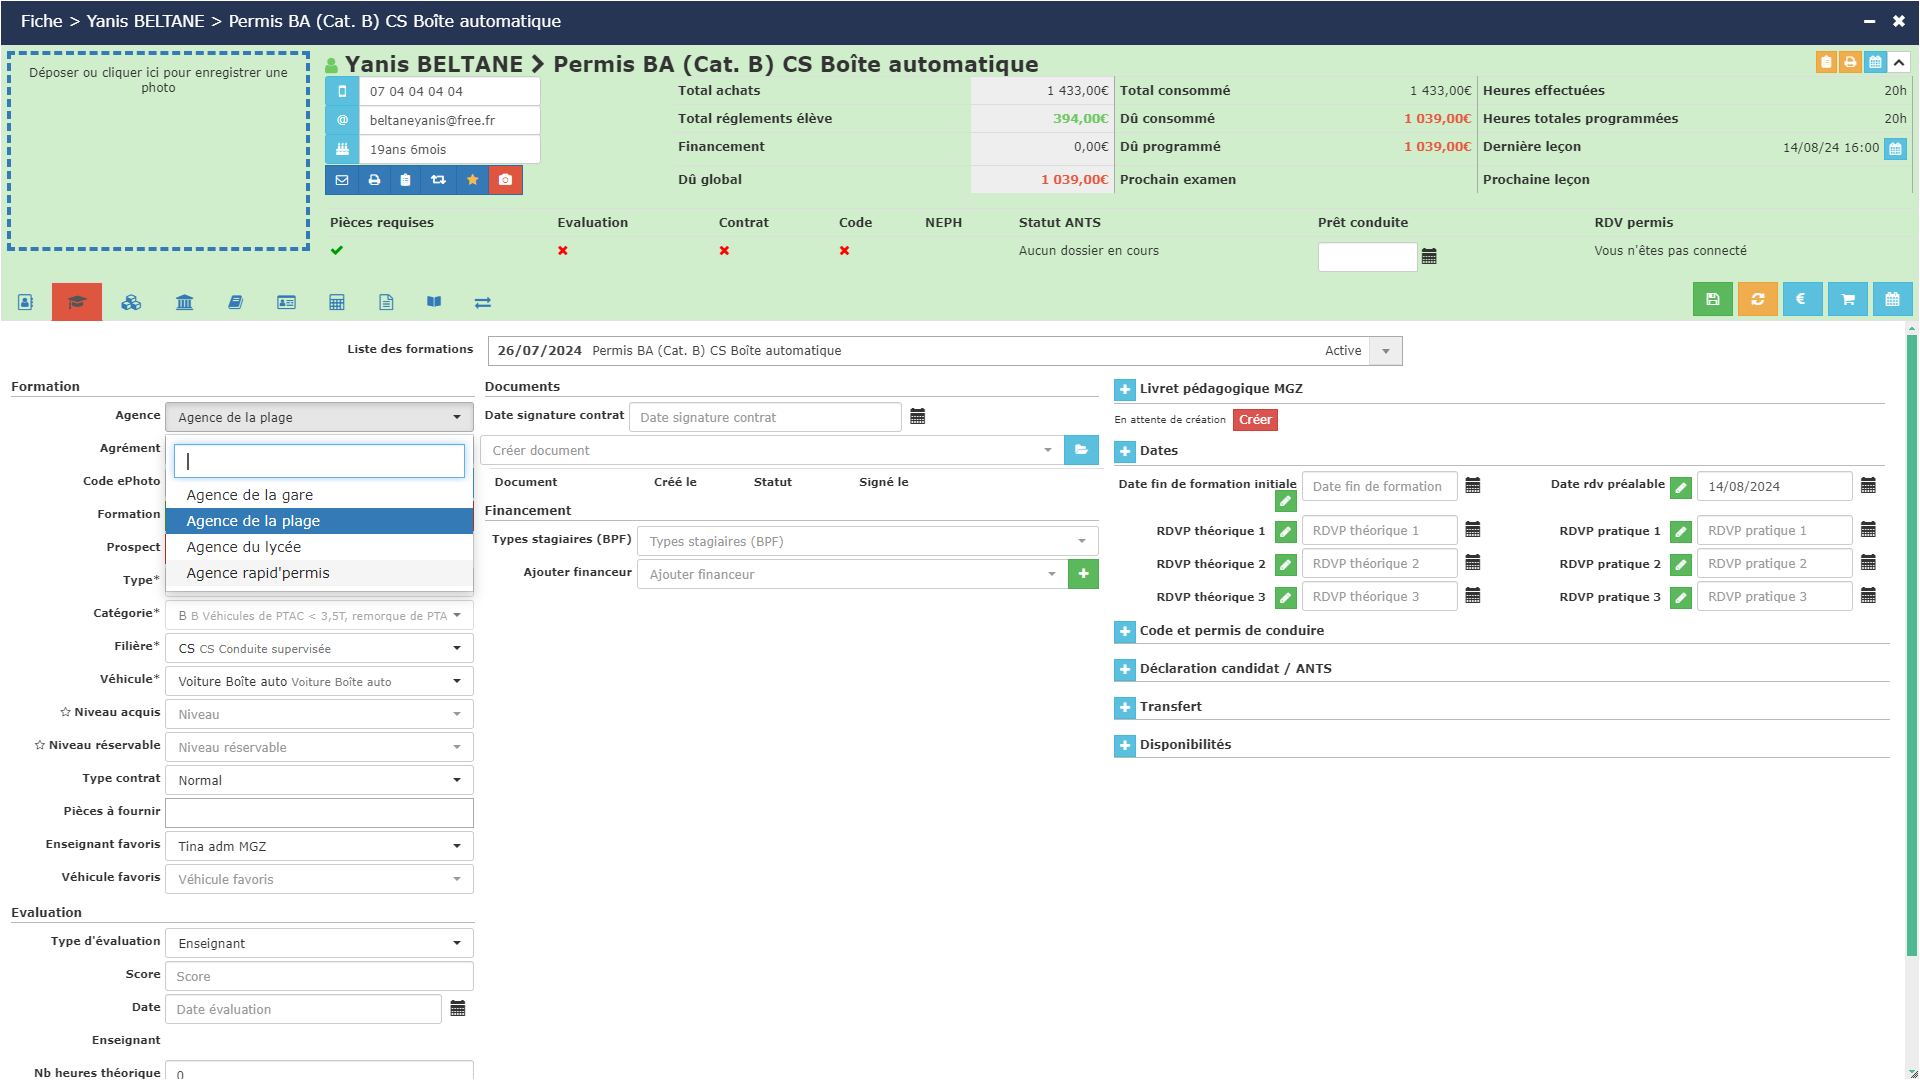The image size is (1920, 1080).
Task: Open the Créer document dropdown
Action: (x=771, y=450)
